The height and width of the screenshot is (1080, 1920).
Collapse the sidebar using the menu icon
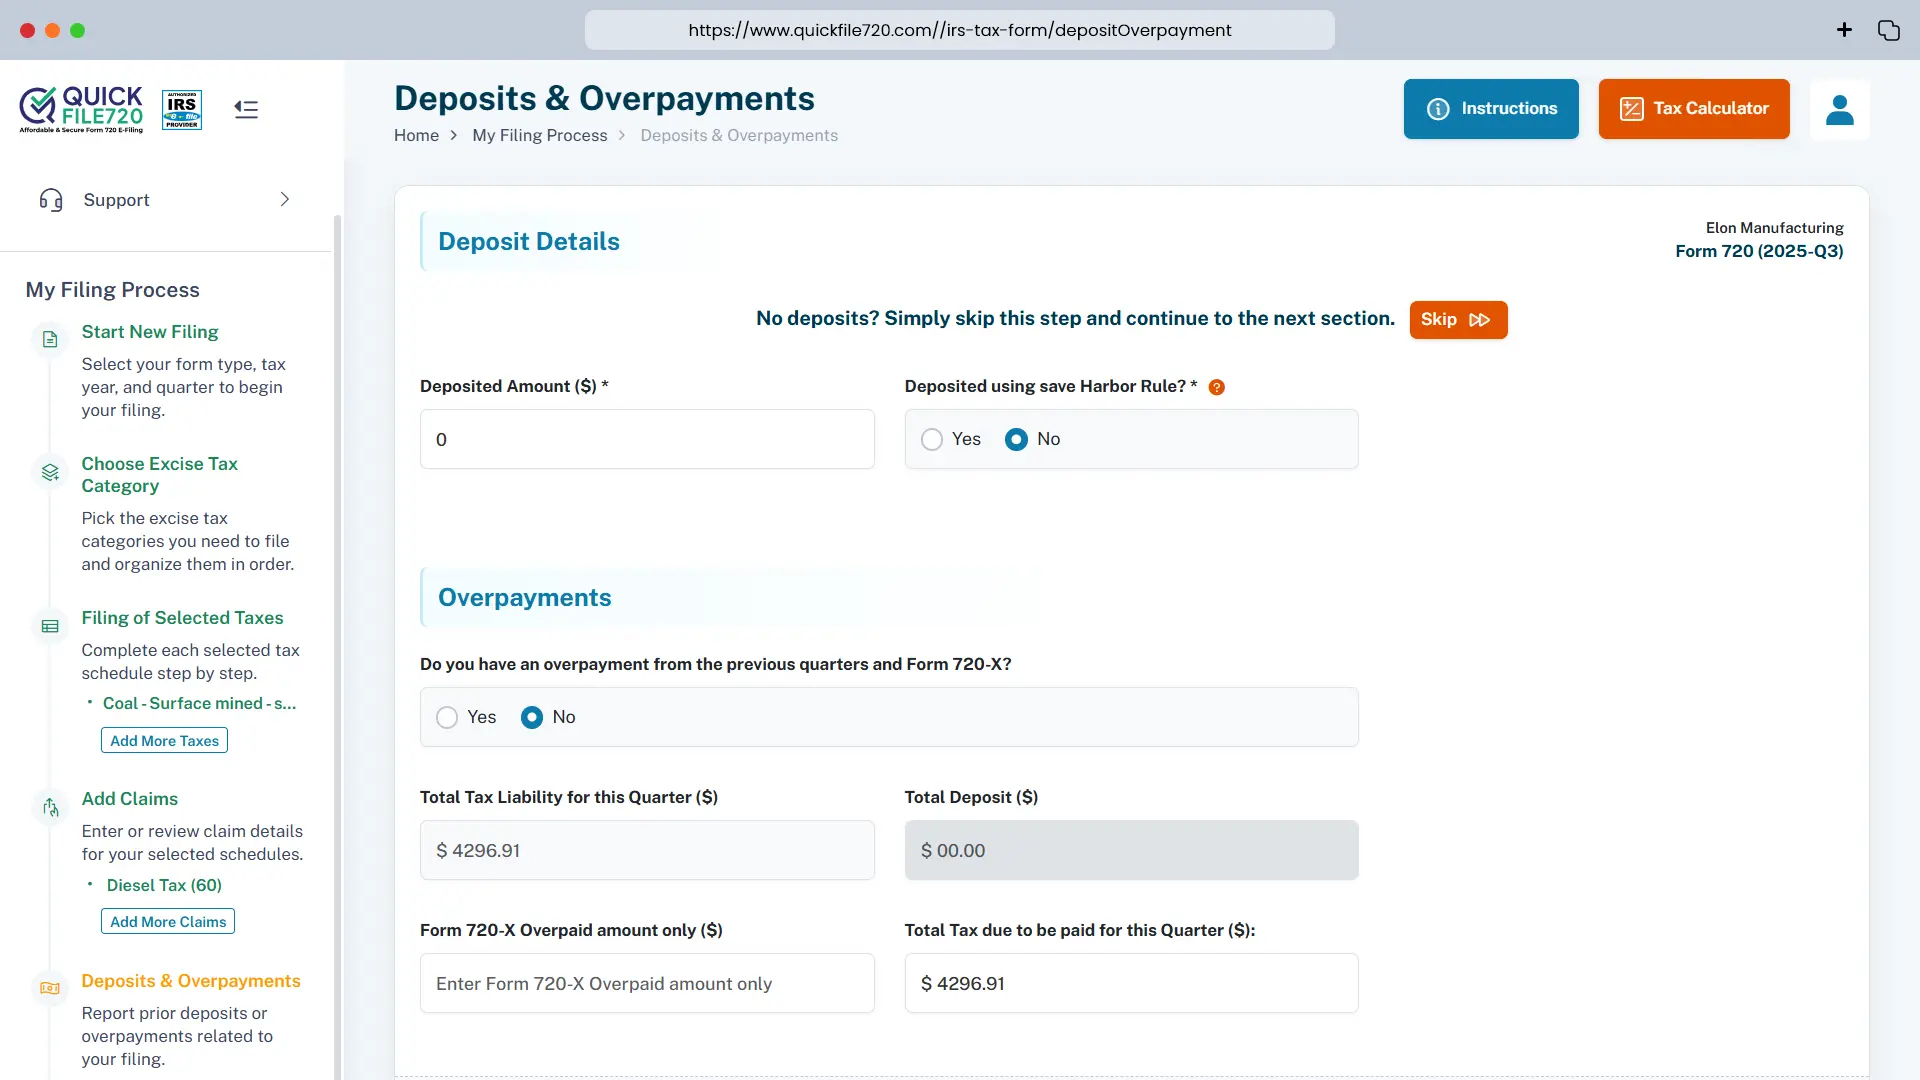pos(246,109)
